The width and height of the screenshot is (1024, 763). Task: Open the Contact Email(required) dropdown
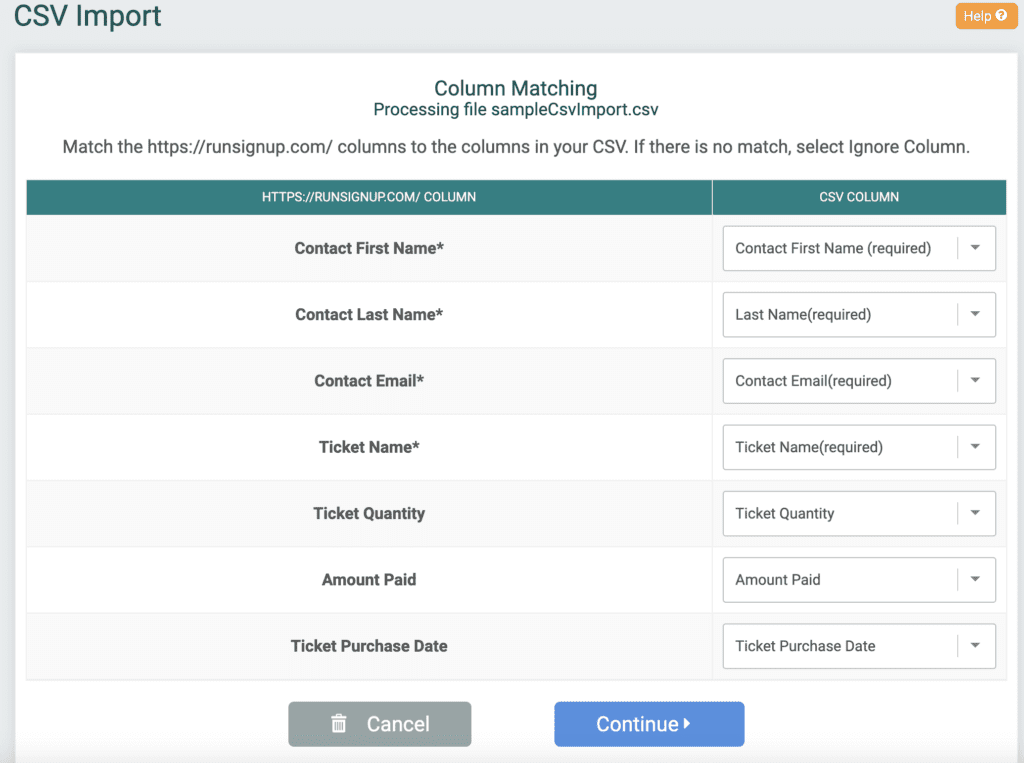[859, 381]
